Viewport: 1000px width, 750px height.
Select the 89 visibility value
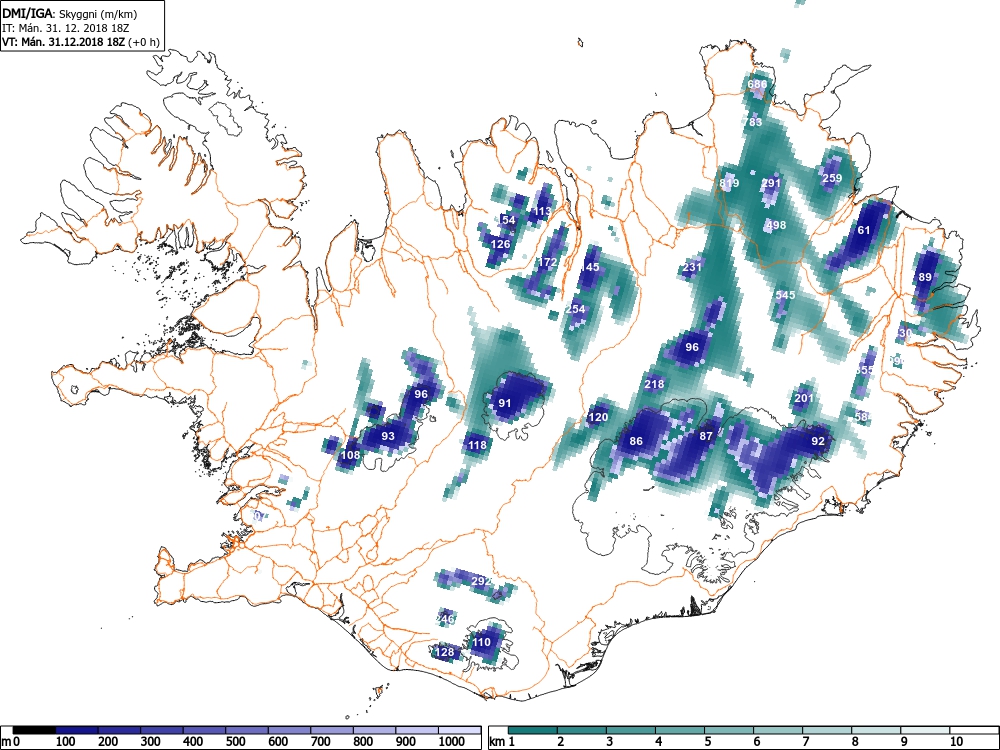click(x=925, y=277)
